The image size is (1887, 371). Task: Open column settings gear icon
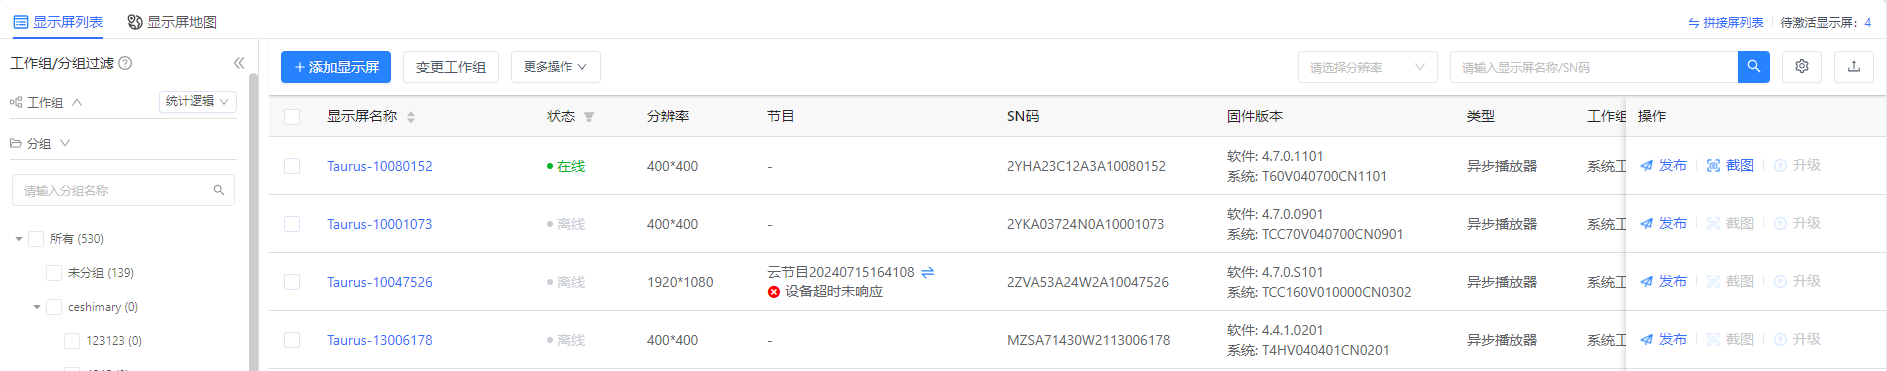[x=1801, y=67]
